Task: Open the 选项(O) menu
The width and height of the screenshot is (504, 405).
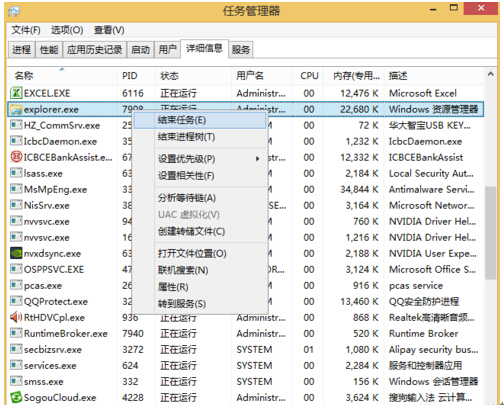Action: tap(67, 30)
